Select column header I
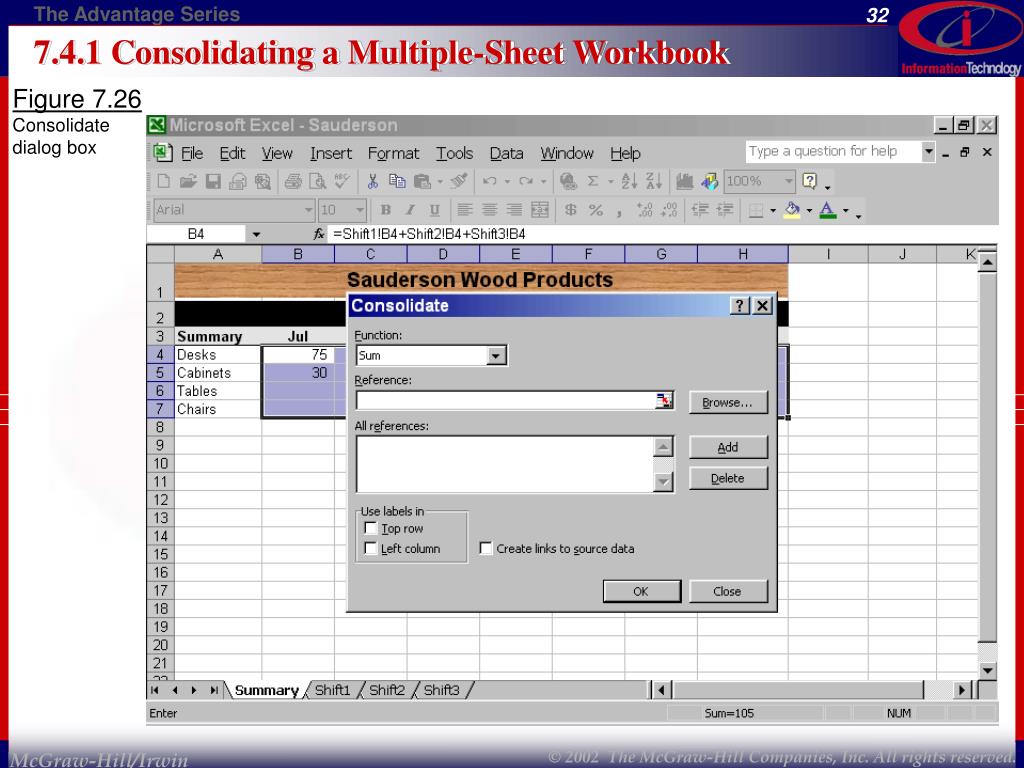The height and width of the screenshot is (768, 1024). click(x=828, y=254)
